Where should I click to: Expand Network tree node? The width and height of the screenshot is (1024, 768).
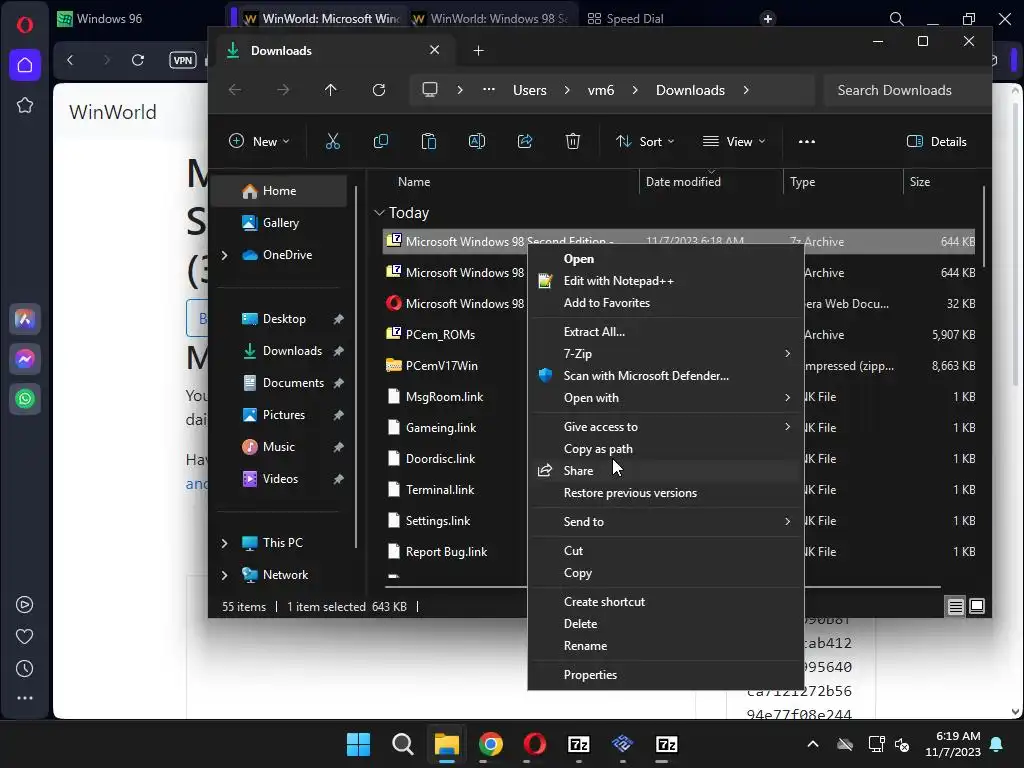pos(225,575)
